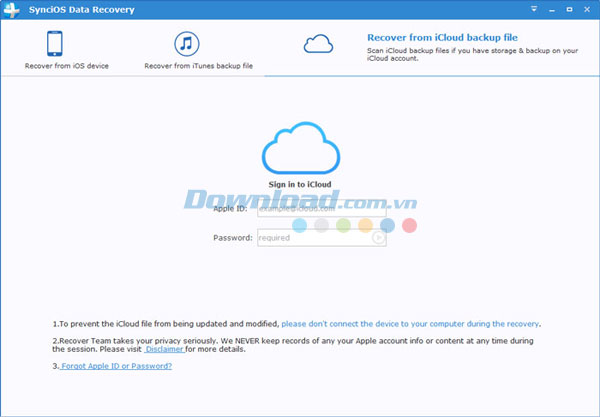Click the blue don't connect the device notice
This screenshot has height=417, width=600.
coord(410,324)
